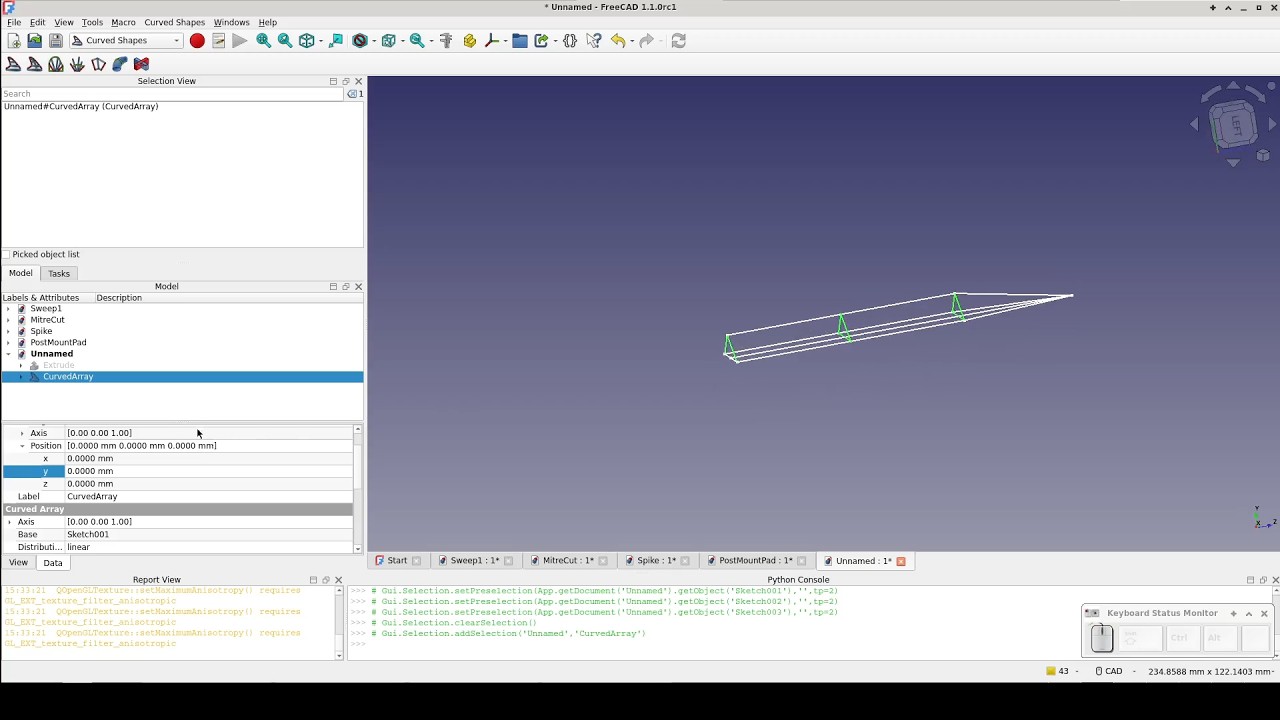Expand the MitreCut document tree node

click(x=9, y=320)
